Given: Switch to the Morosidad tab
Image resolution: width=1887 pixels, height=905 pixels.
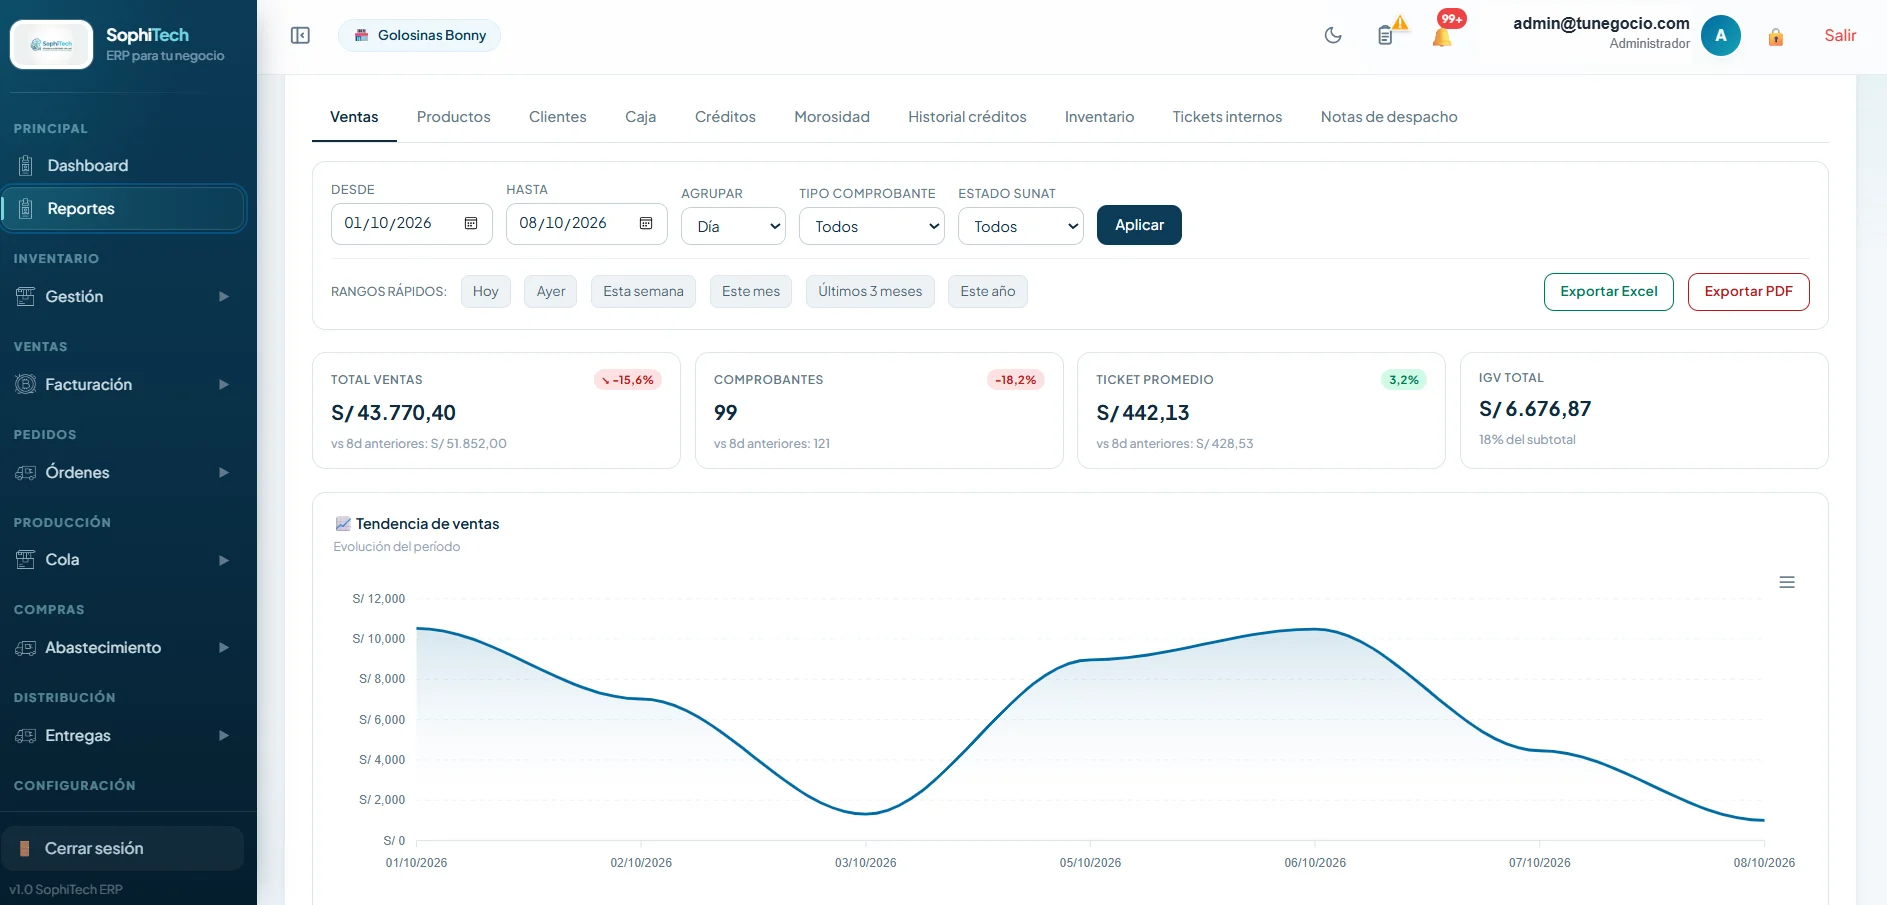Looking at the screenshot, I should (x=832, y=117).
